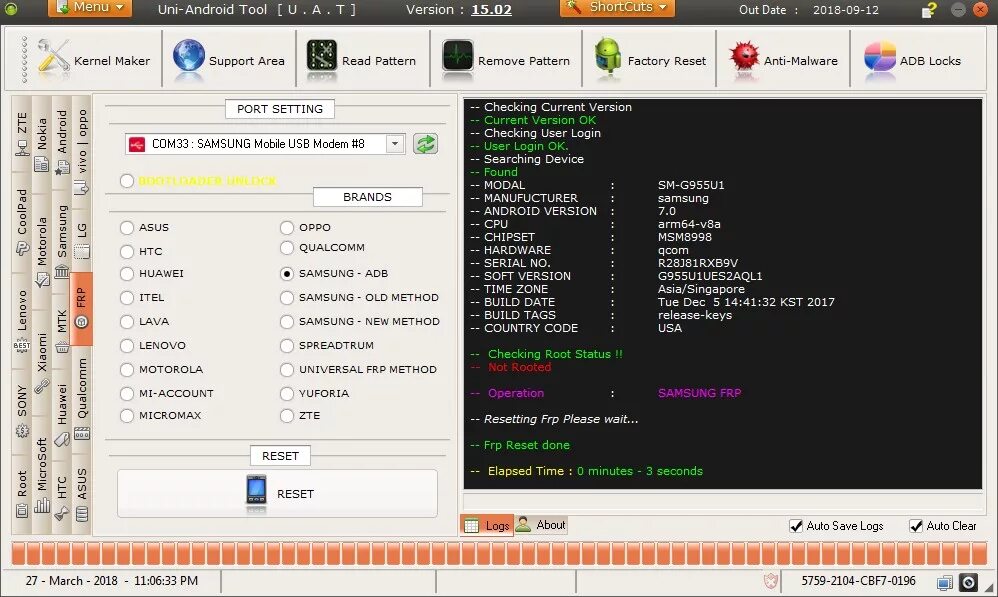Select the ZTE brand radio

click(x=287, y=416)
